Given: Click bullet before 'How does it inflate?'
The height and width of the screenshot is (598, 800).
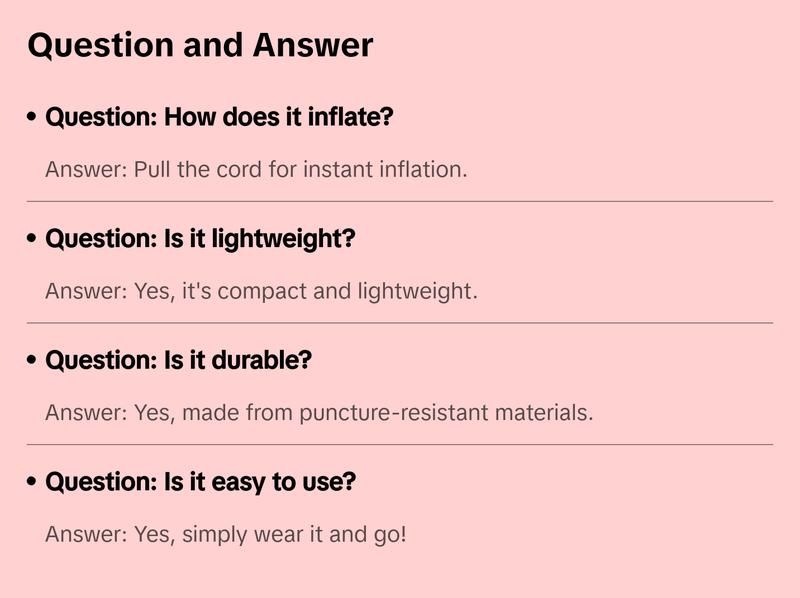Looking at the screenshot, I should pos(33,117).
